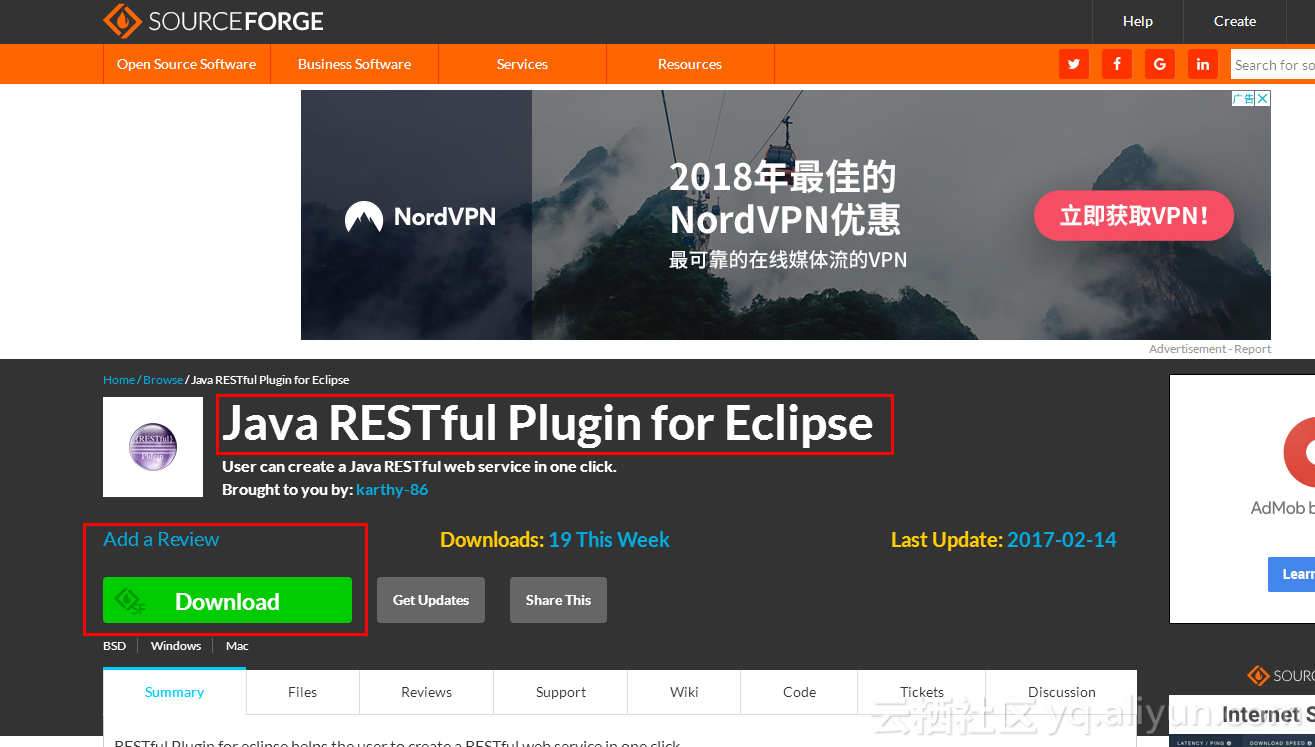Open the Facebook social icon

click(x=1117, y=64)
